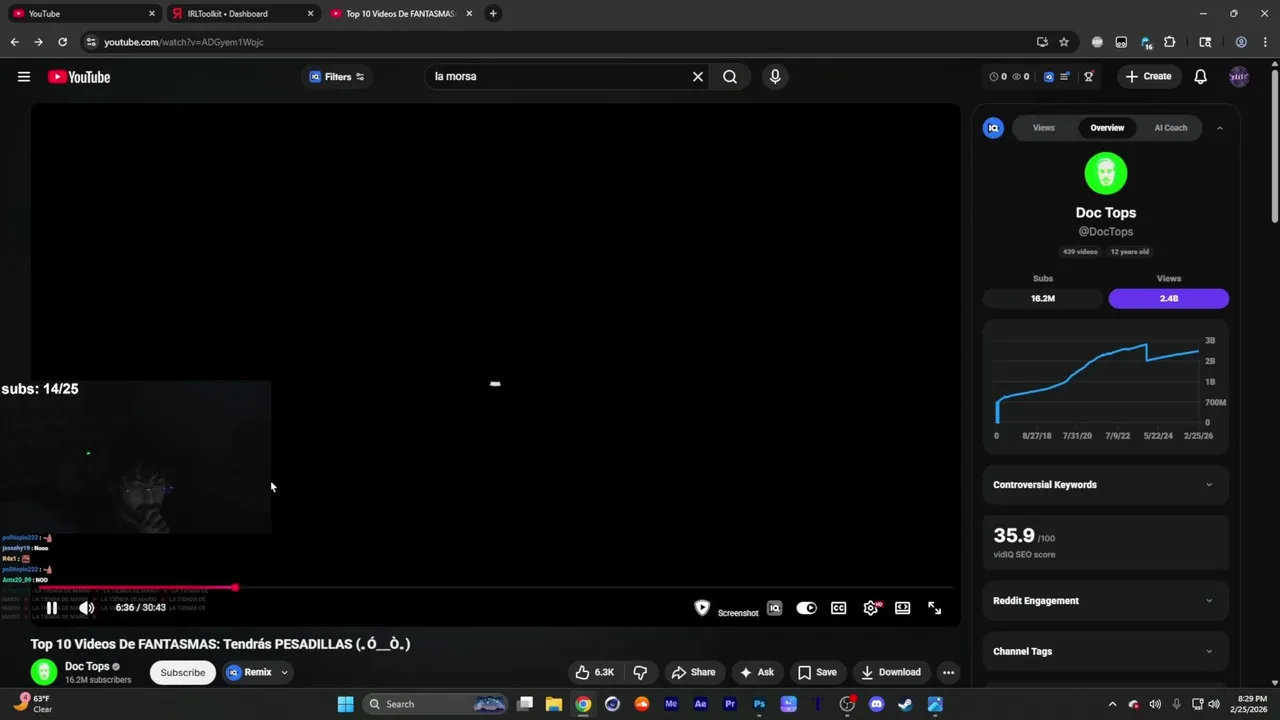This screenshot has height=720, width=1280.
Task: Select the Subs 16.2M stat pill
Action: pyautogui.click(x=1043, y=298)
